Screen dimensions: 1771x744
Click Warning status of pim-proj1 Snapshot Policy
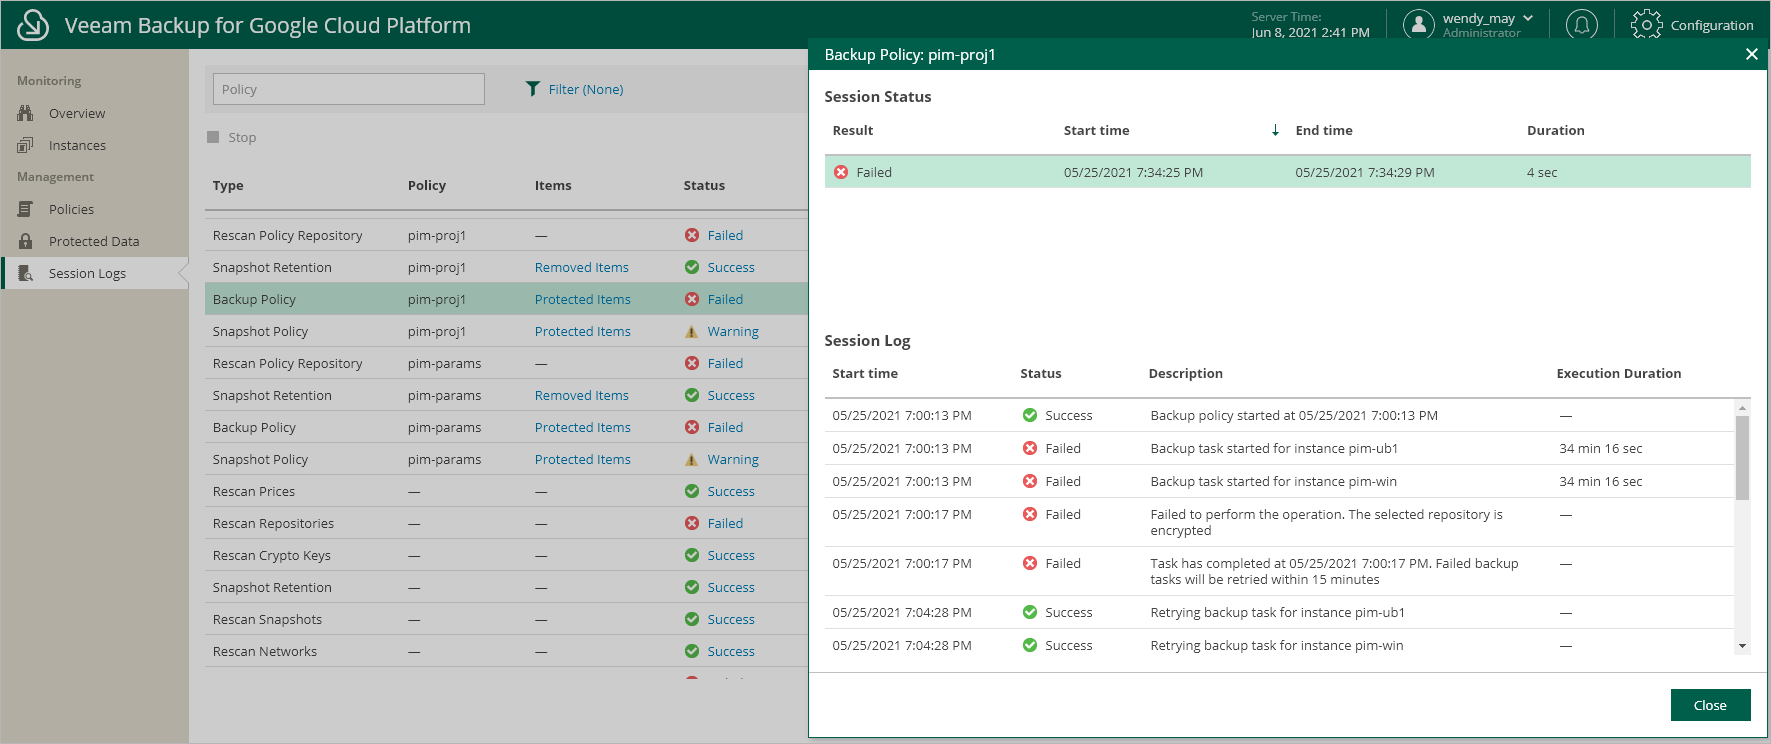point(733,331)
